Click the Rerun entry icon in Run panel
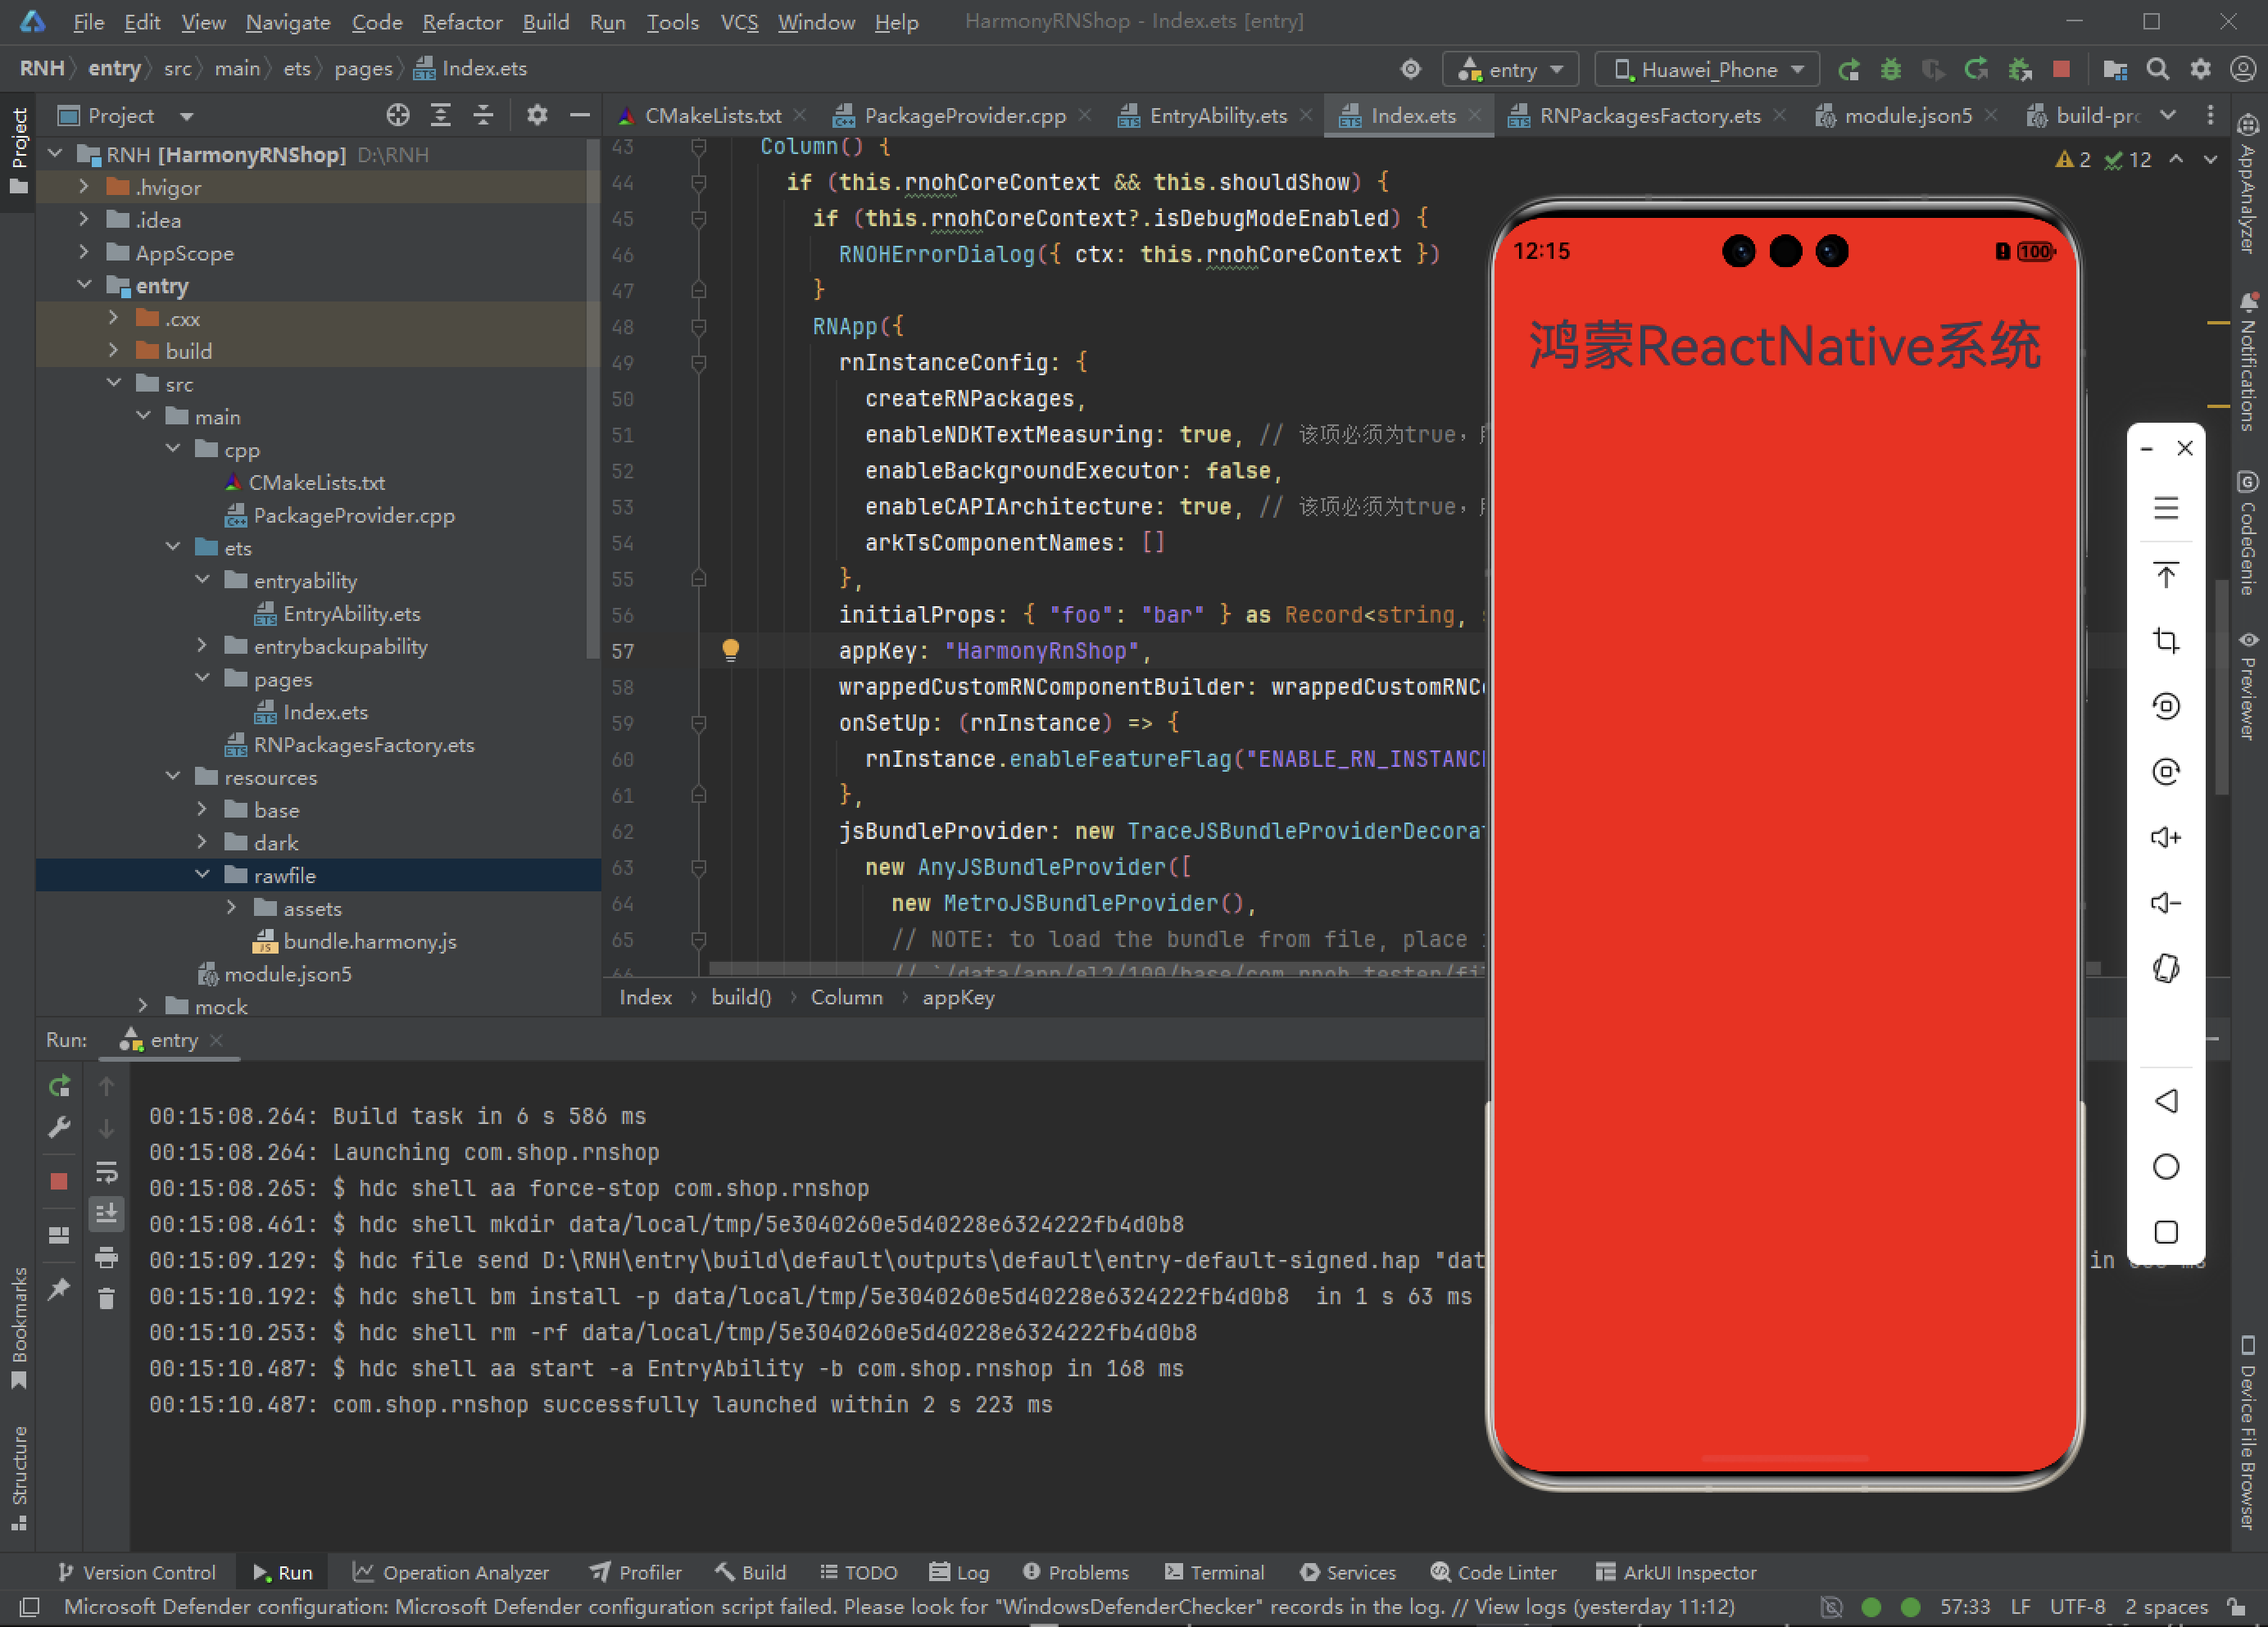Screen dimensions: 2268x1627 (59, 1086)
